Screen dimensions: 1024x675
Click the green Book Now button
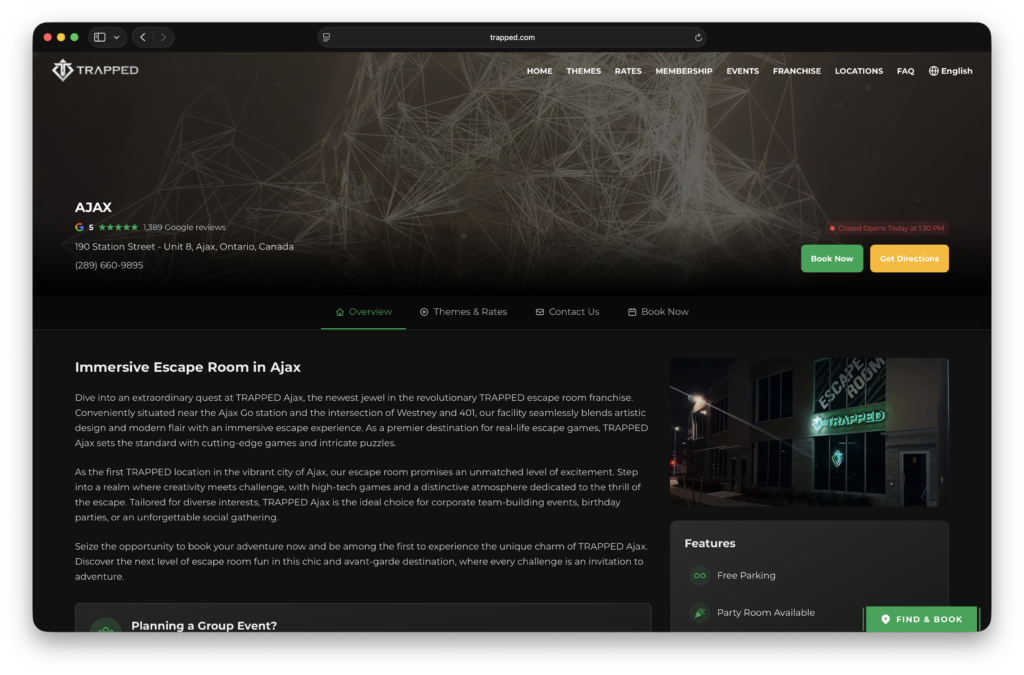tap(831, 259)
